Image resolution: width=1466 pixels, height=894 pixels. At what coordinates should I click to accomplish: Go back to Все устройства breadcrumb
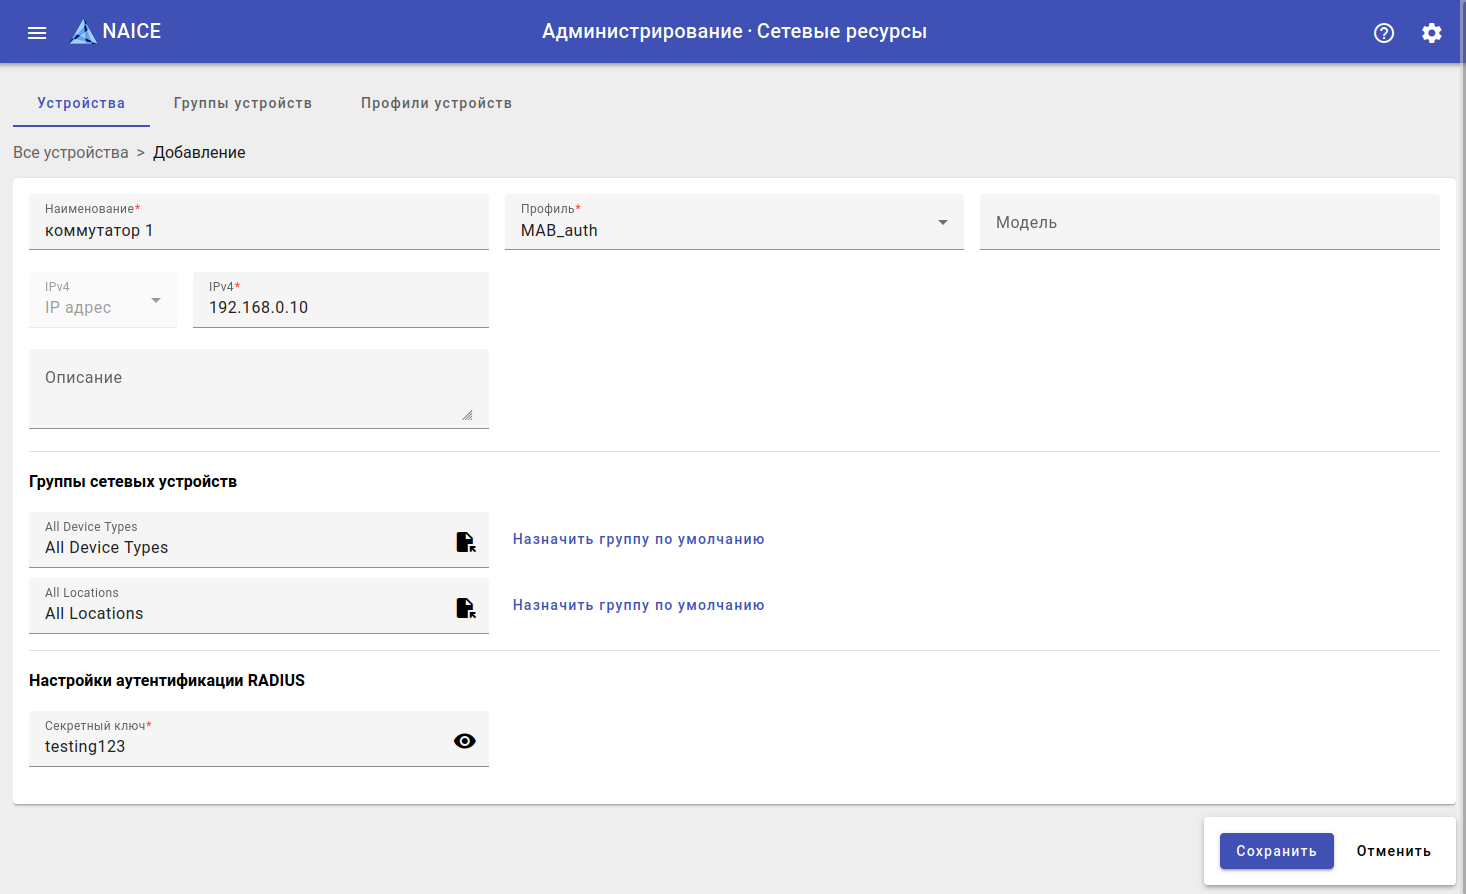71,152
